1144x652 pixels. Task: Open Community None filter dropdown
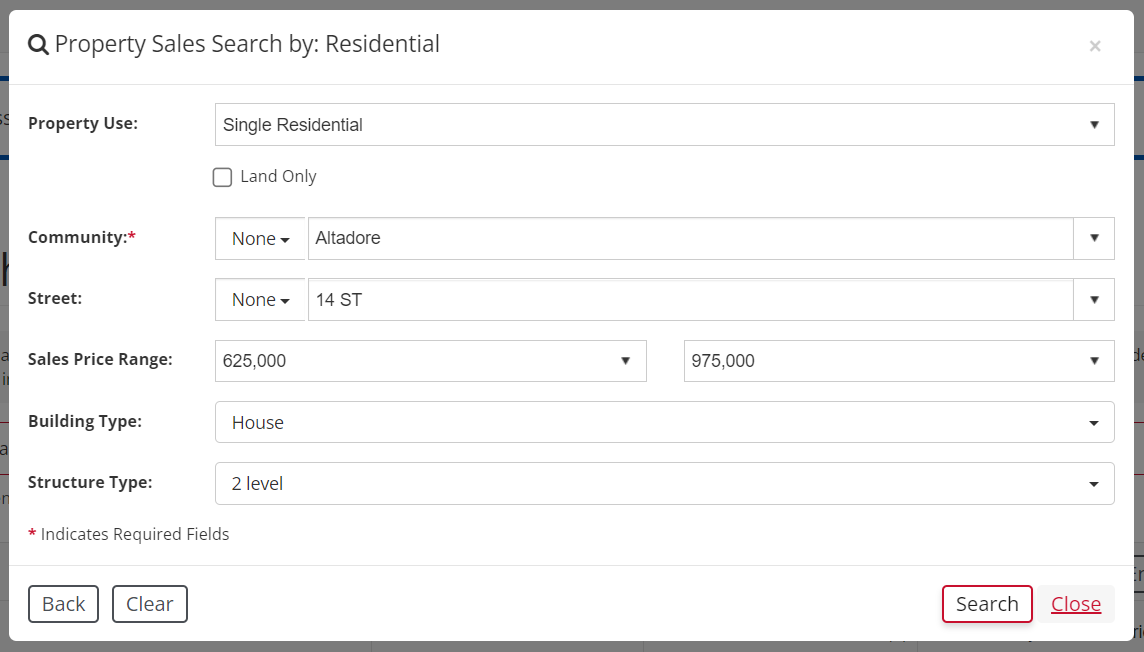[x=260, y=238]
